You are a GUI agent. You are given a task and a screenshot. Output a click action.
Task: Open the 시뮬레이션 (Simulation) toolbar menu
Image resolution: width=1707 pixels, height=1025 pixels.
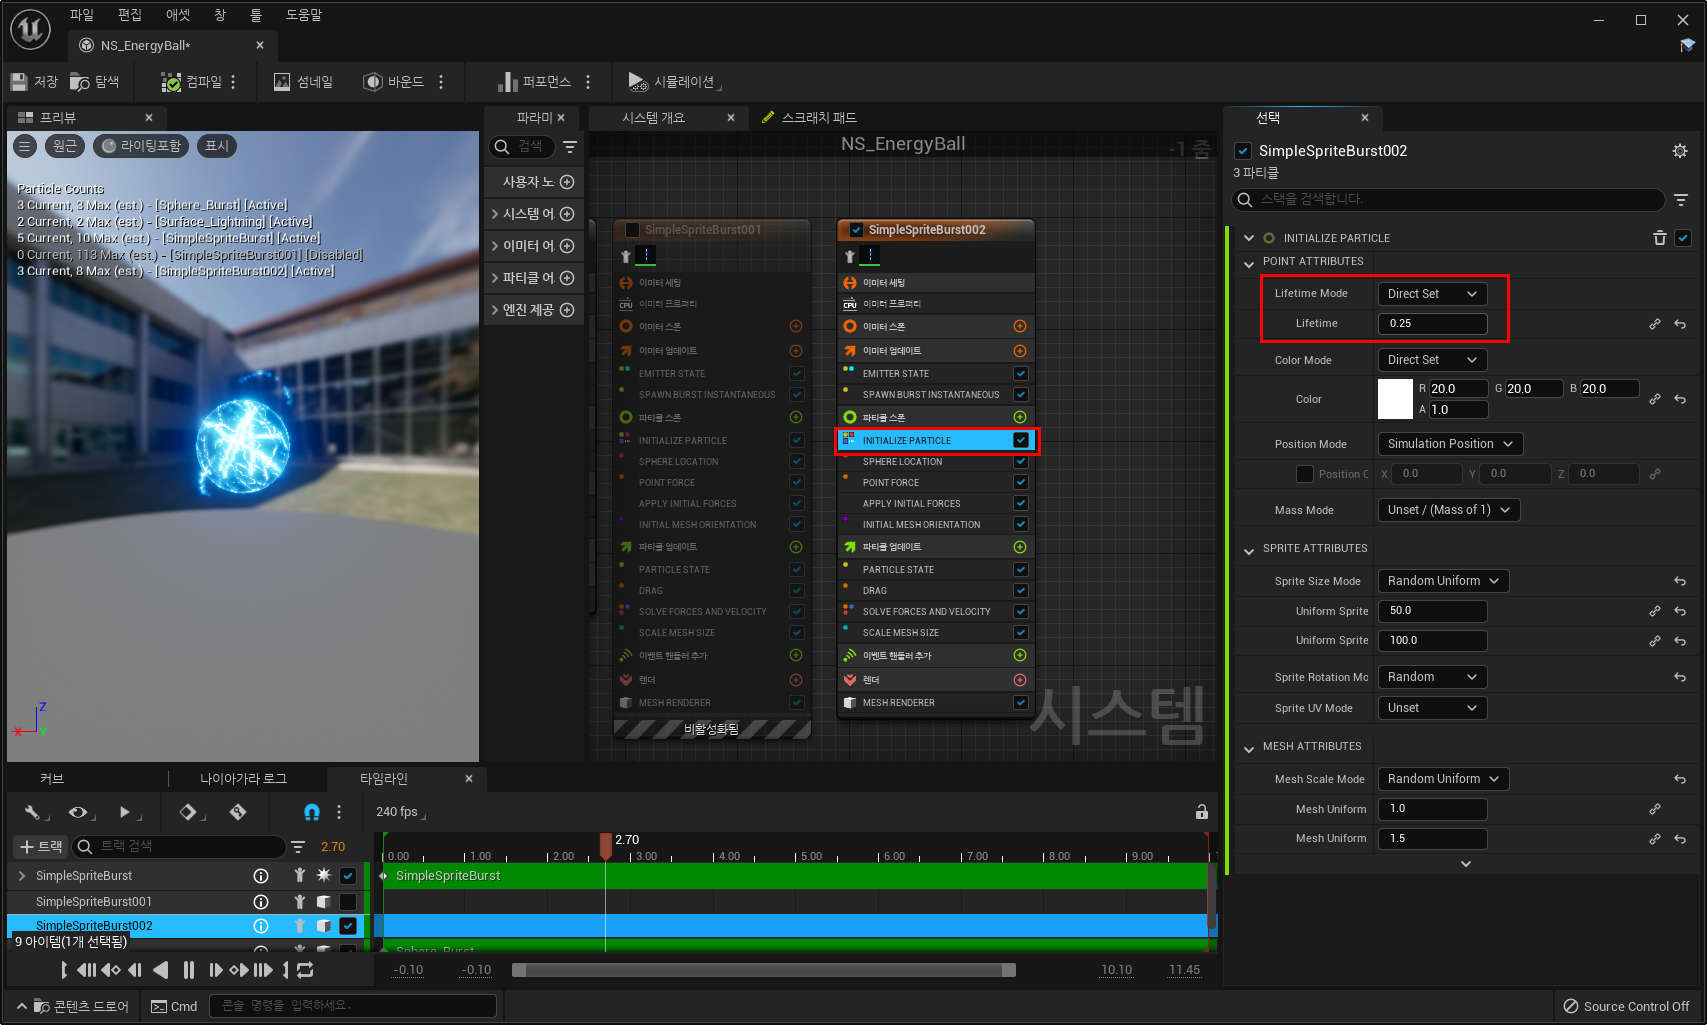point(673,82)
